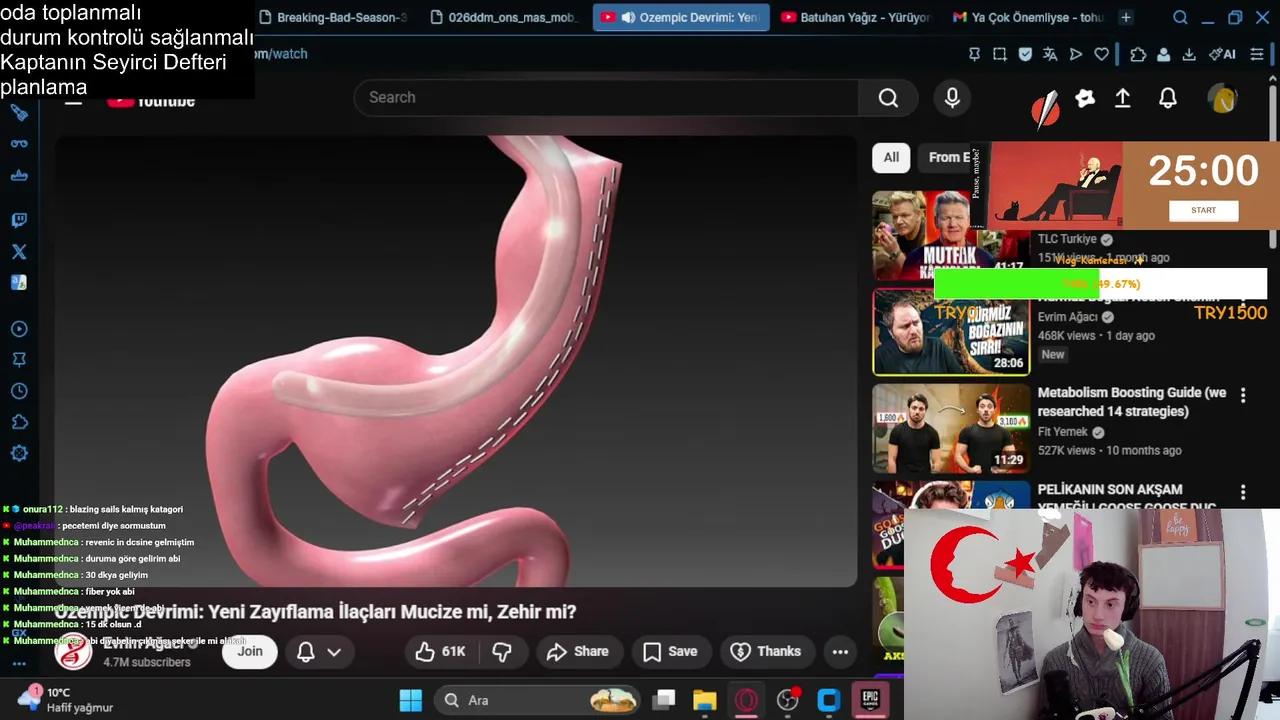Open Epic Games launcher from taskbar

point(870,700)
